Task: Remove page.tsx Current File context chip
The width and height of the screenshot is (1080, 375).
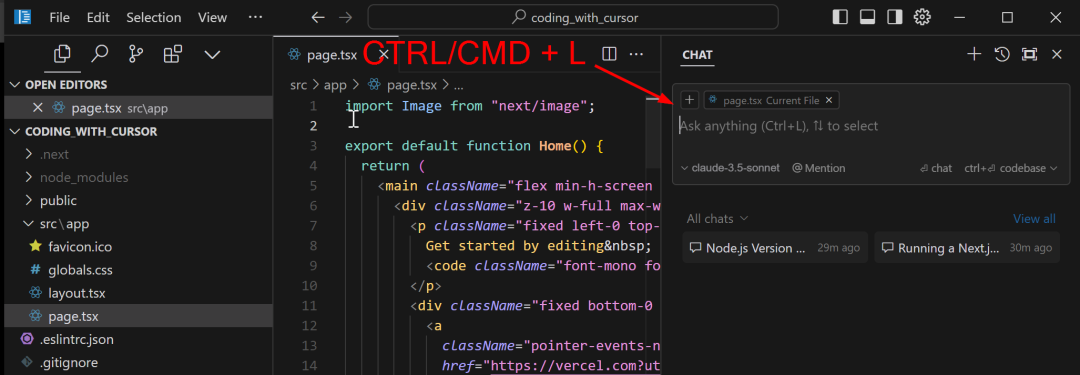Action: click(829, 100)
